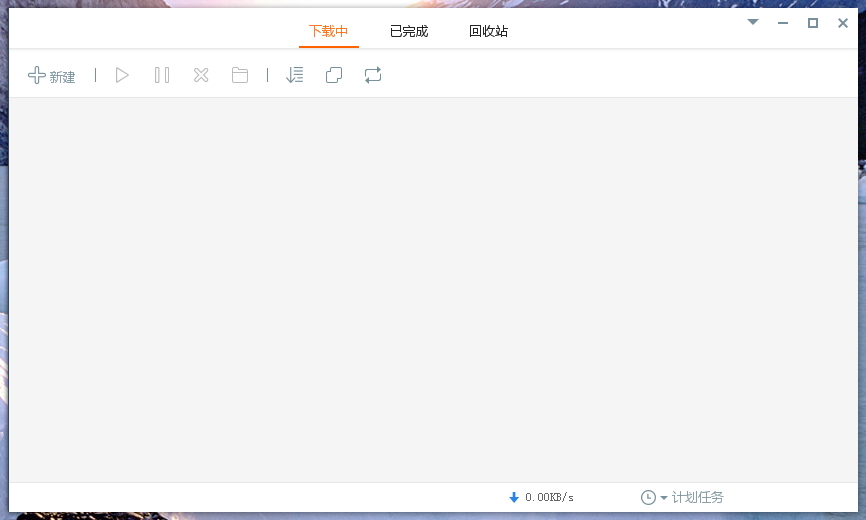
Task: Click the sort order icon
Action: (294, 75)
